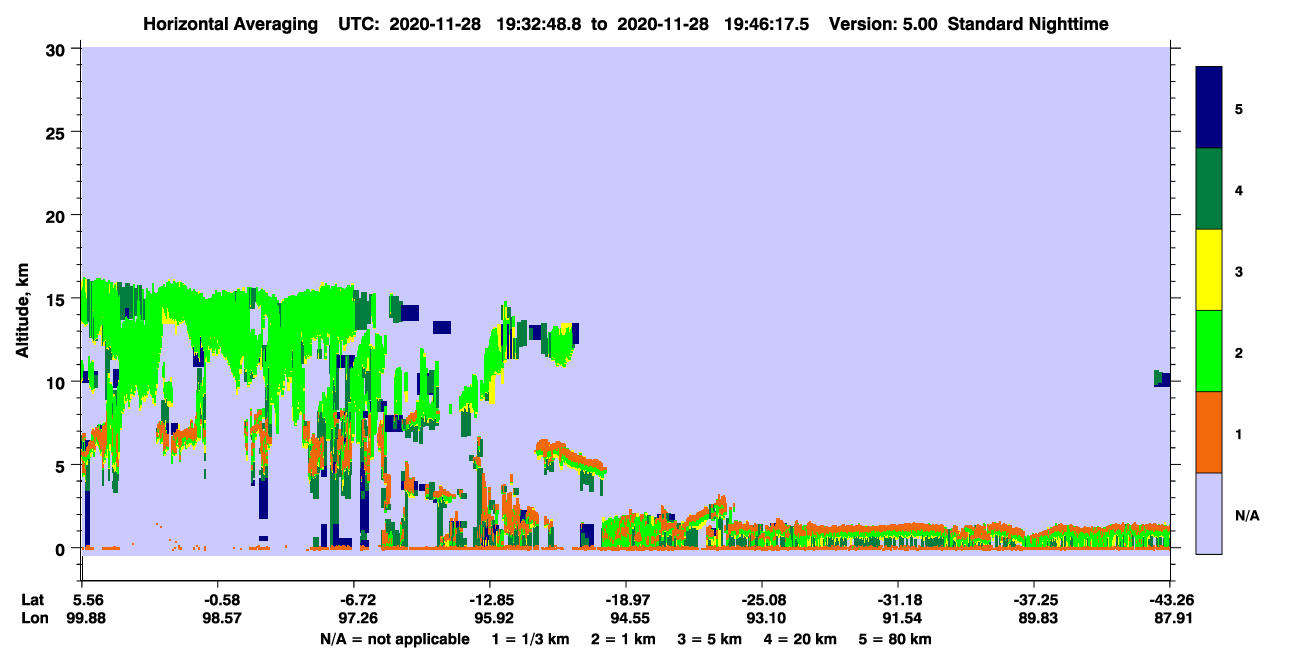Screen dimensions: 1300x667
Task: Click the dark blue 5 legend swatch
Action: (1209, 107)
